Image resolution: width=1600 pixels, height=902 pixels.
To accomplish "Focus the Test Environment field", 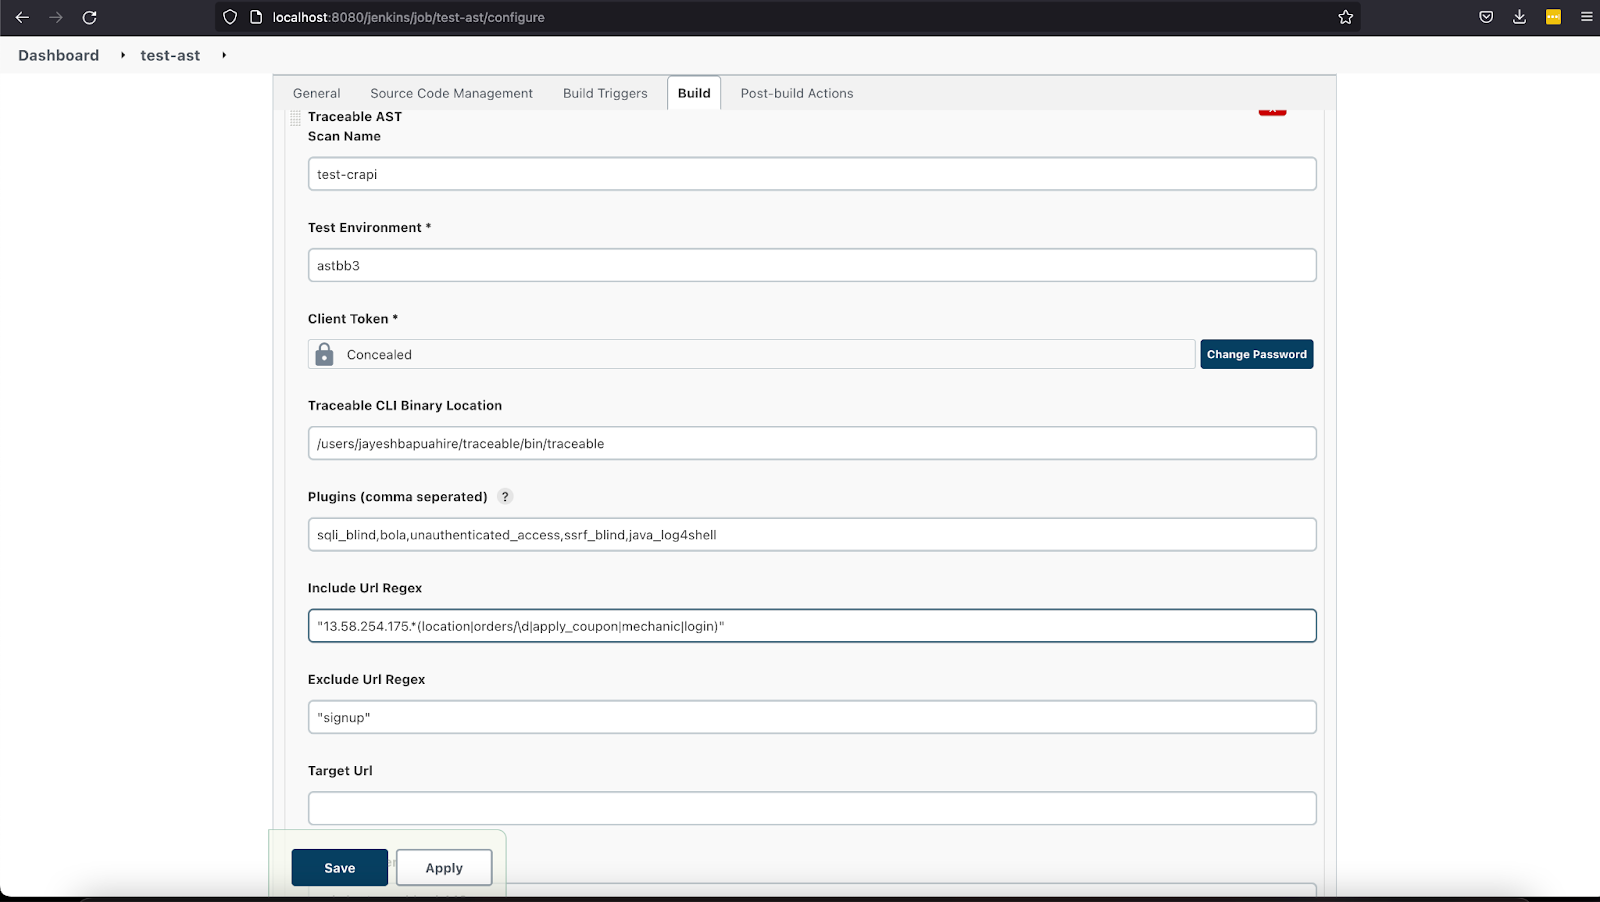I will [812, 265].
